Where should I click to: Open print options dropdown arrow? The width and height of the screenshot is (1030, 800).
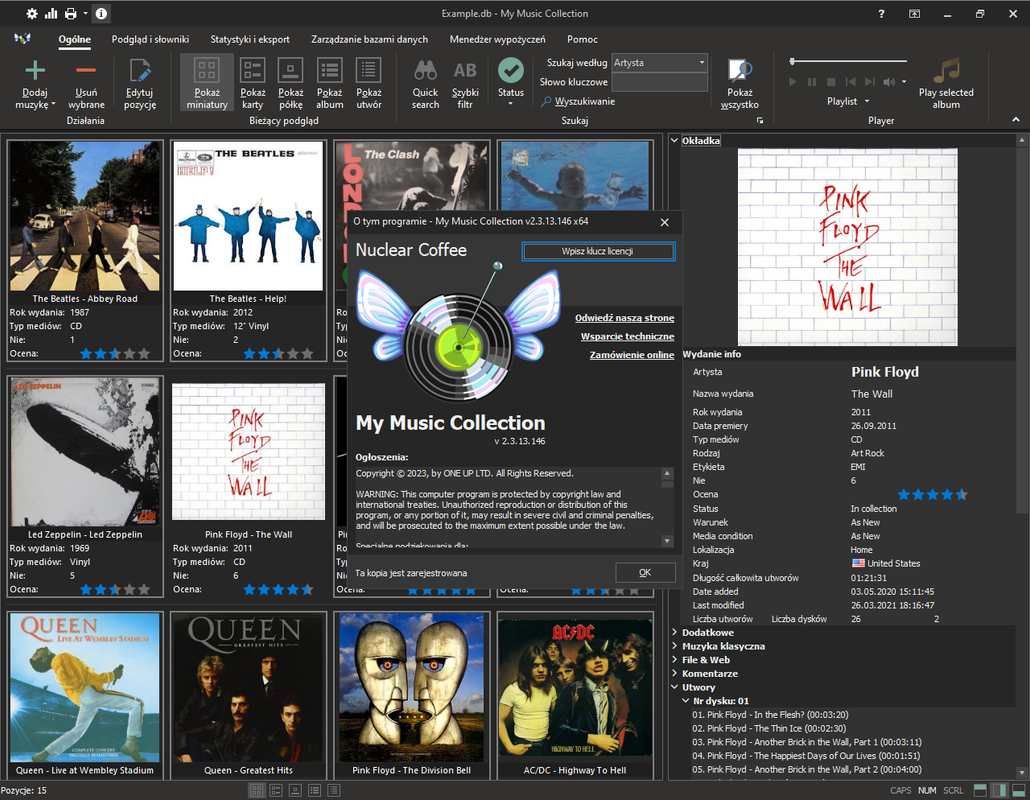[85, 13]
